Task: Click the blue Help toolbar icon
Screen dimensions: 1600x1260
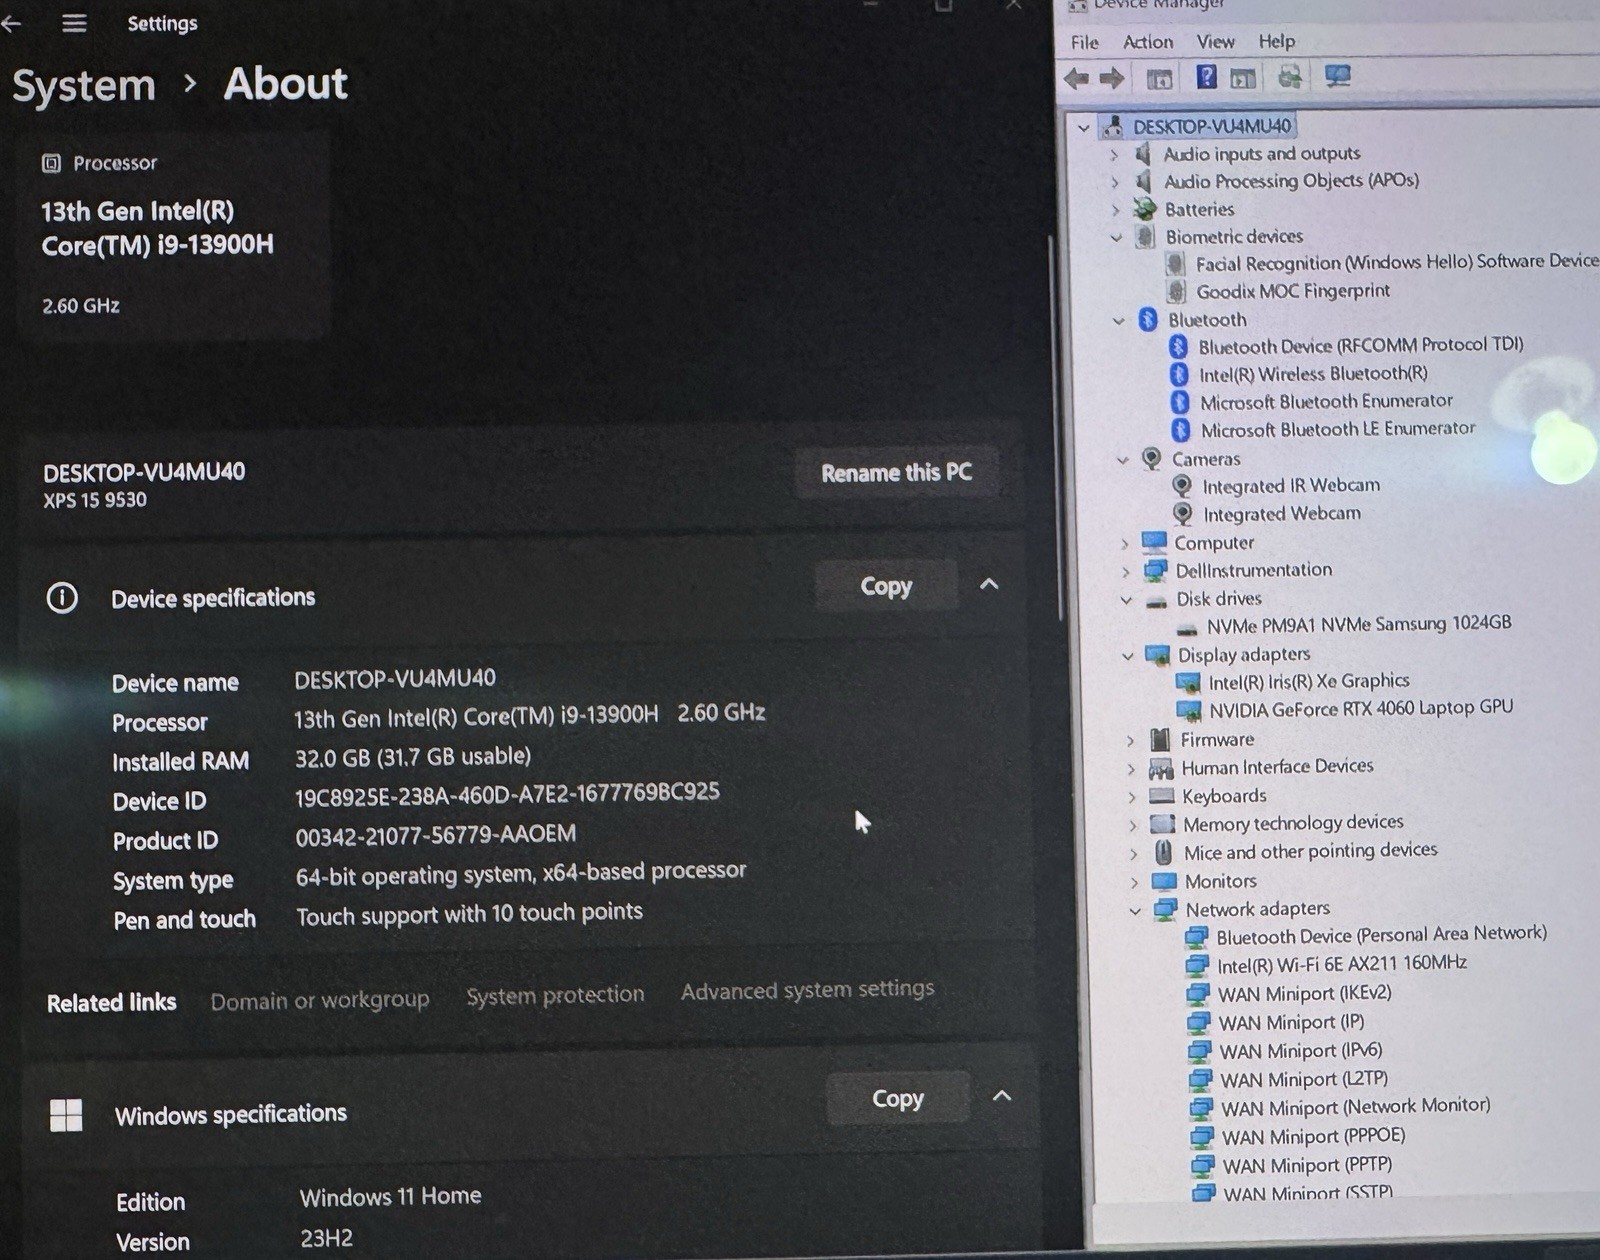Action: pyautogui.click(x=1206, y=77)
